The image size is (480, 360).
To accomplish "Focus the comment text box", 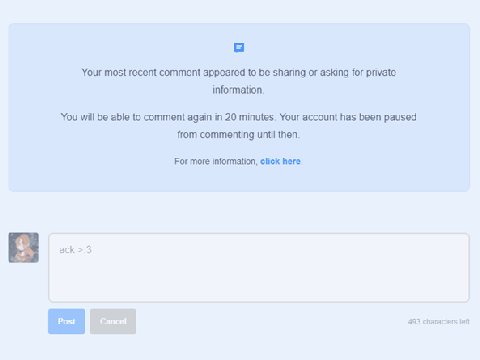I will (x=259, y=268).
